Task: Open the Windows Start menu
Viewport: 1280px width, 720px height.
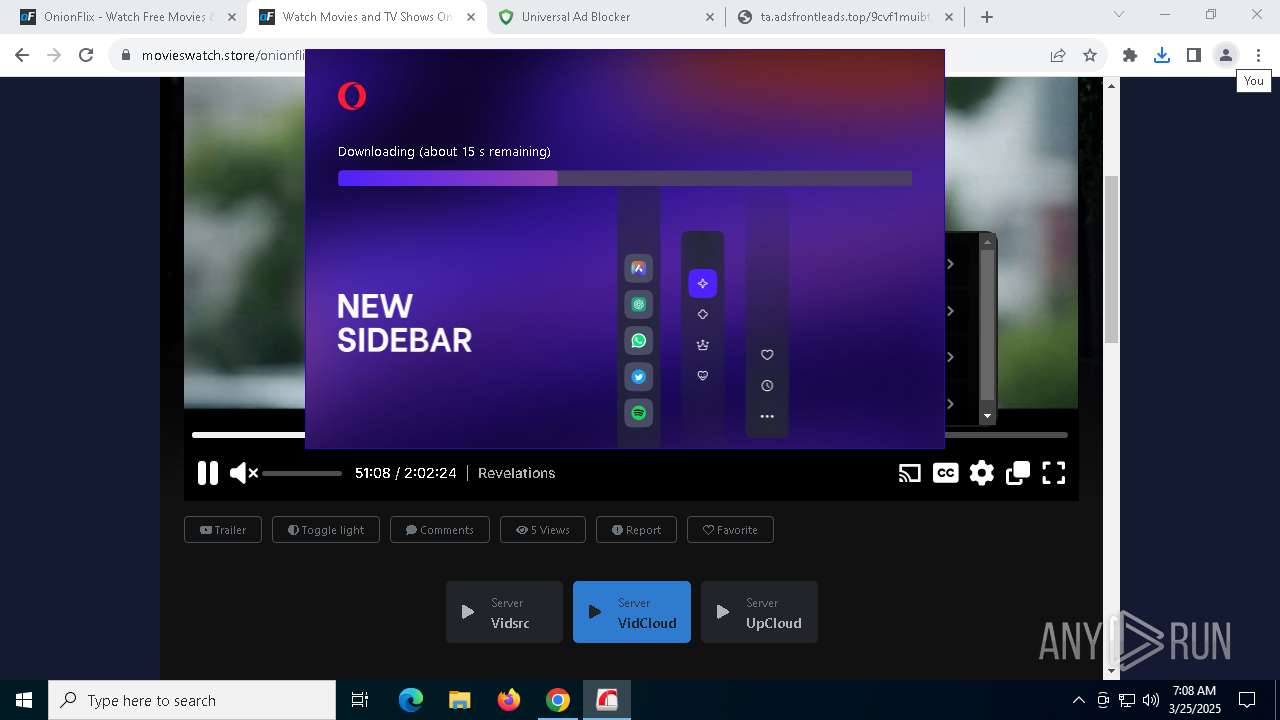Action: tap(24, 700)
